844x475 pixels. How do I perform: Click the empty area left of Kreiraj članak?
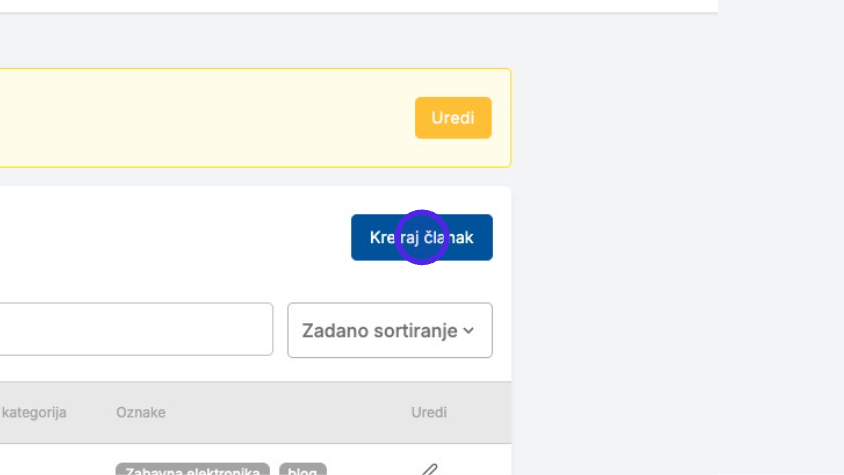pos(172,238)
